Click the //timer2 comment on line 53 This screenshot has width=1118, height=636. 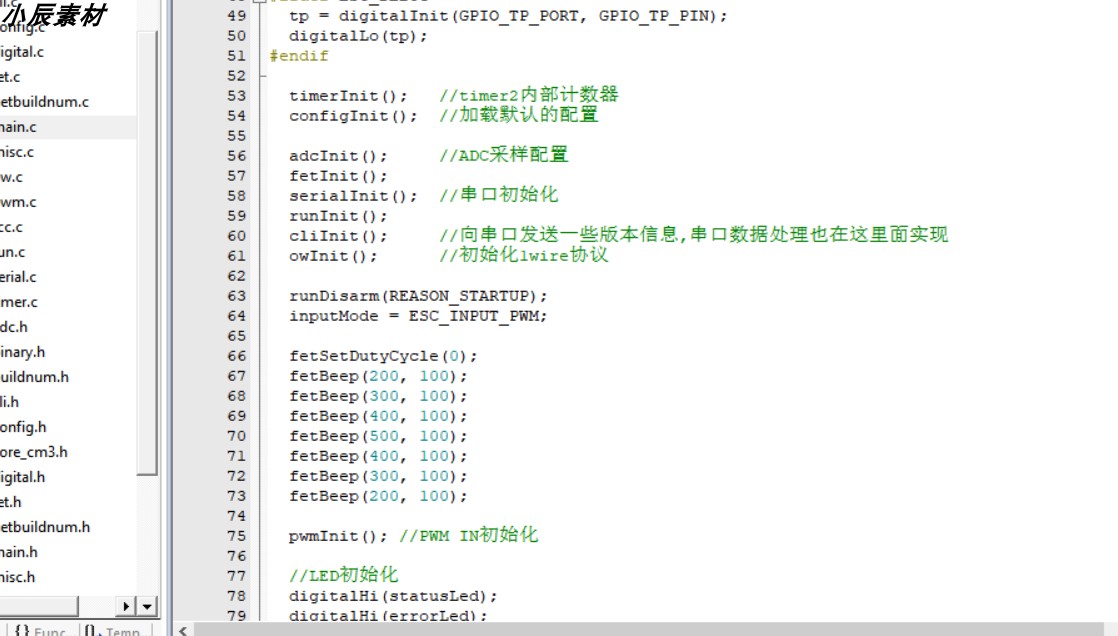click(528, 95)
